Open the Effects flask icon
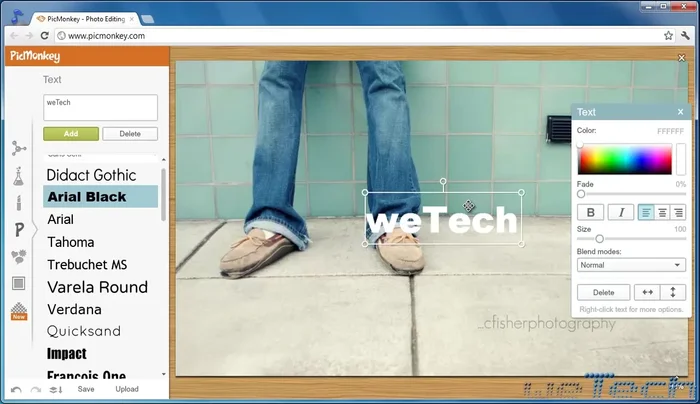 18,176
